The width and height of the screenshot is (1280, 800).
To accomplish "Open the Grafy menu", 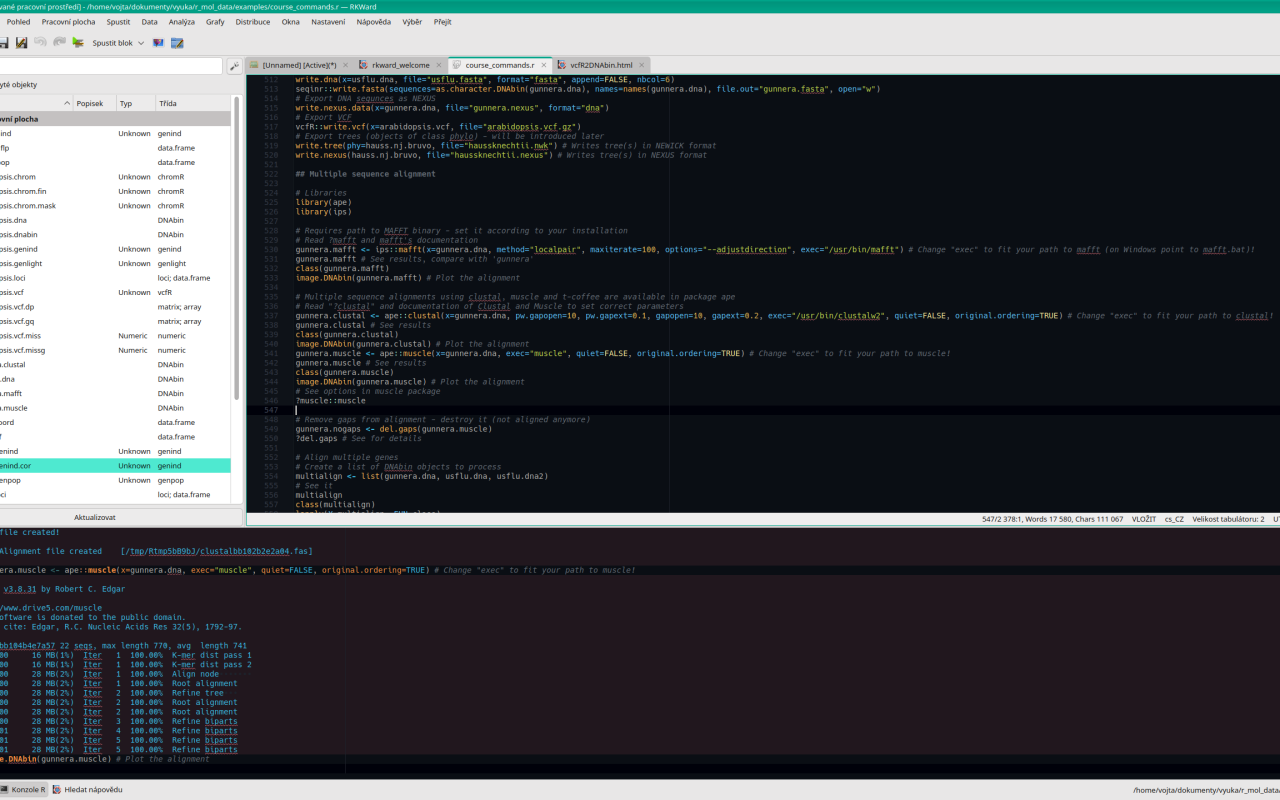I will (215, 21).
